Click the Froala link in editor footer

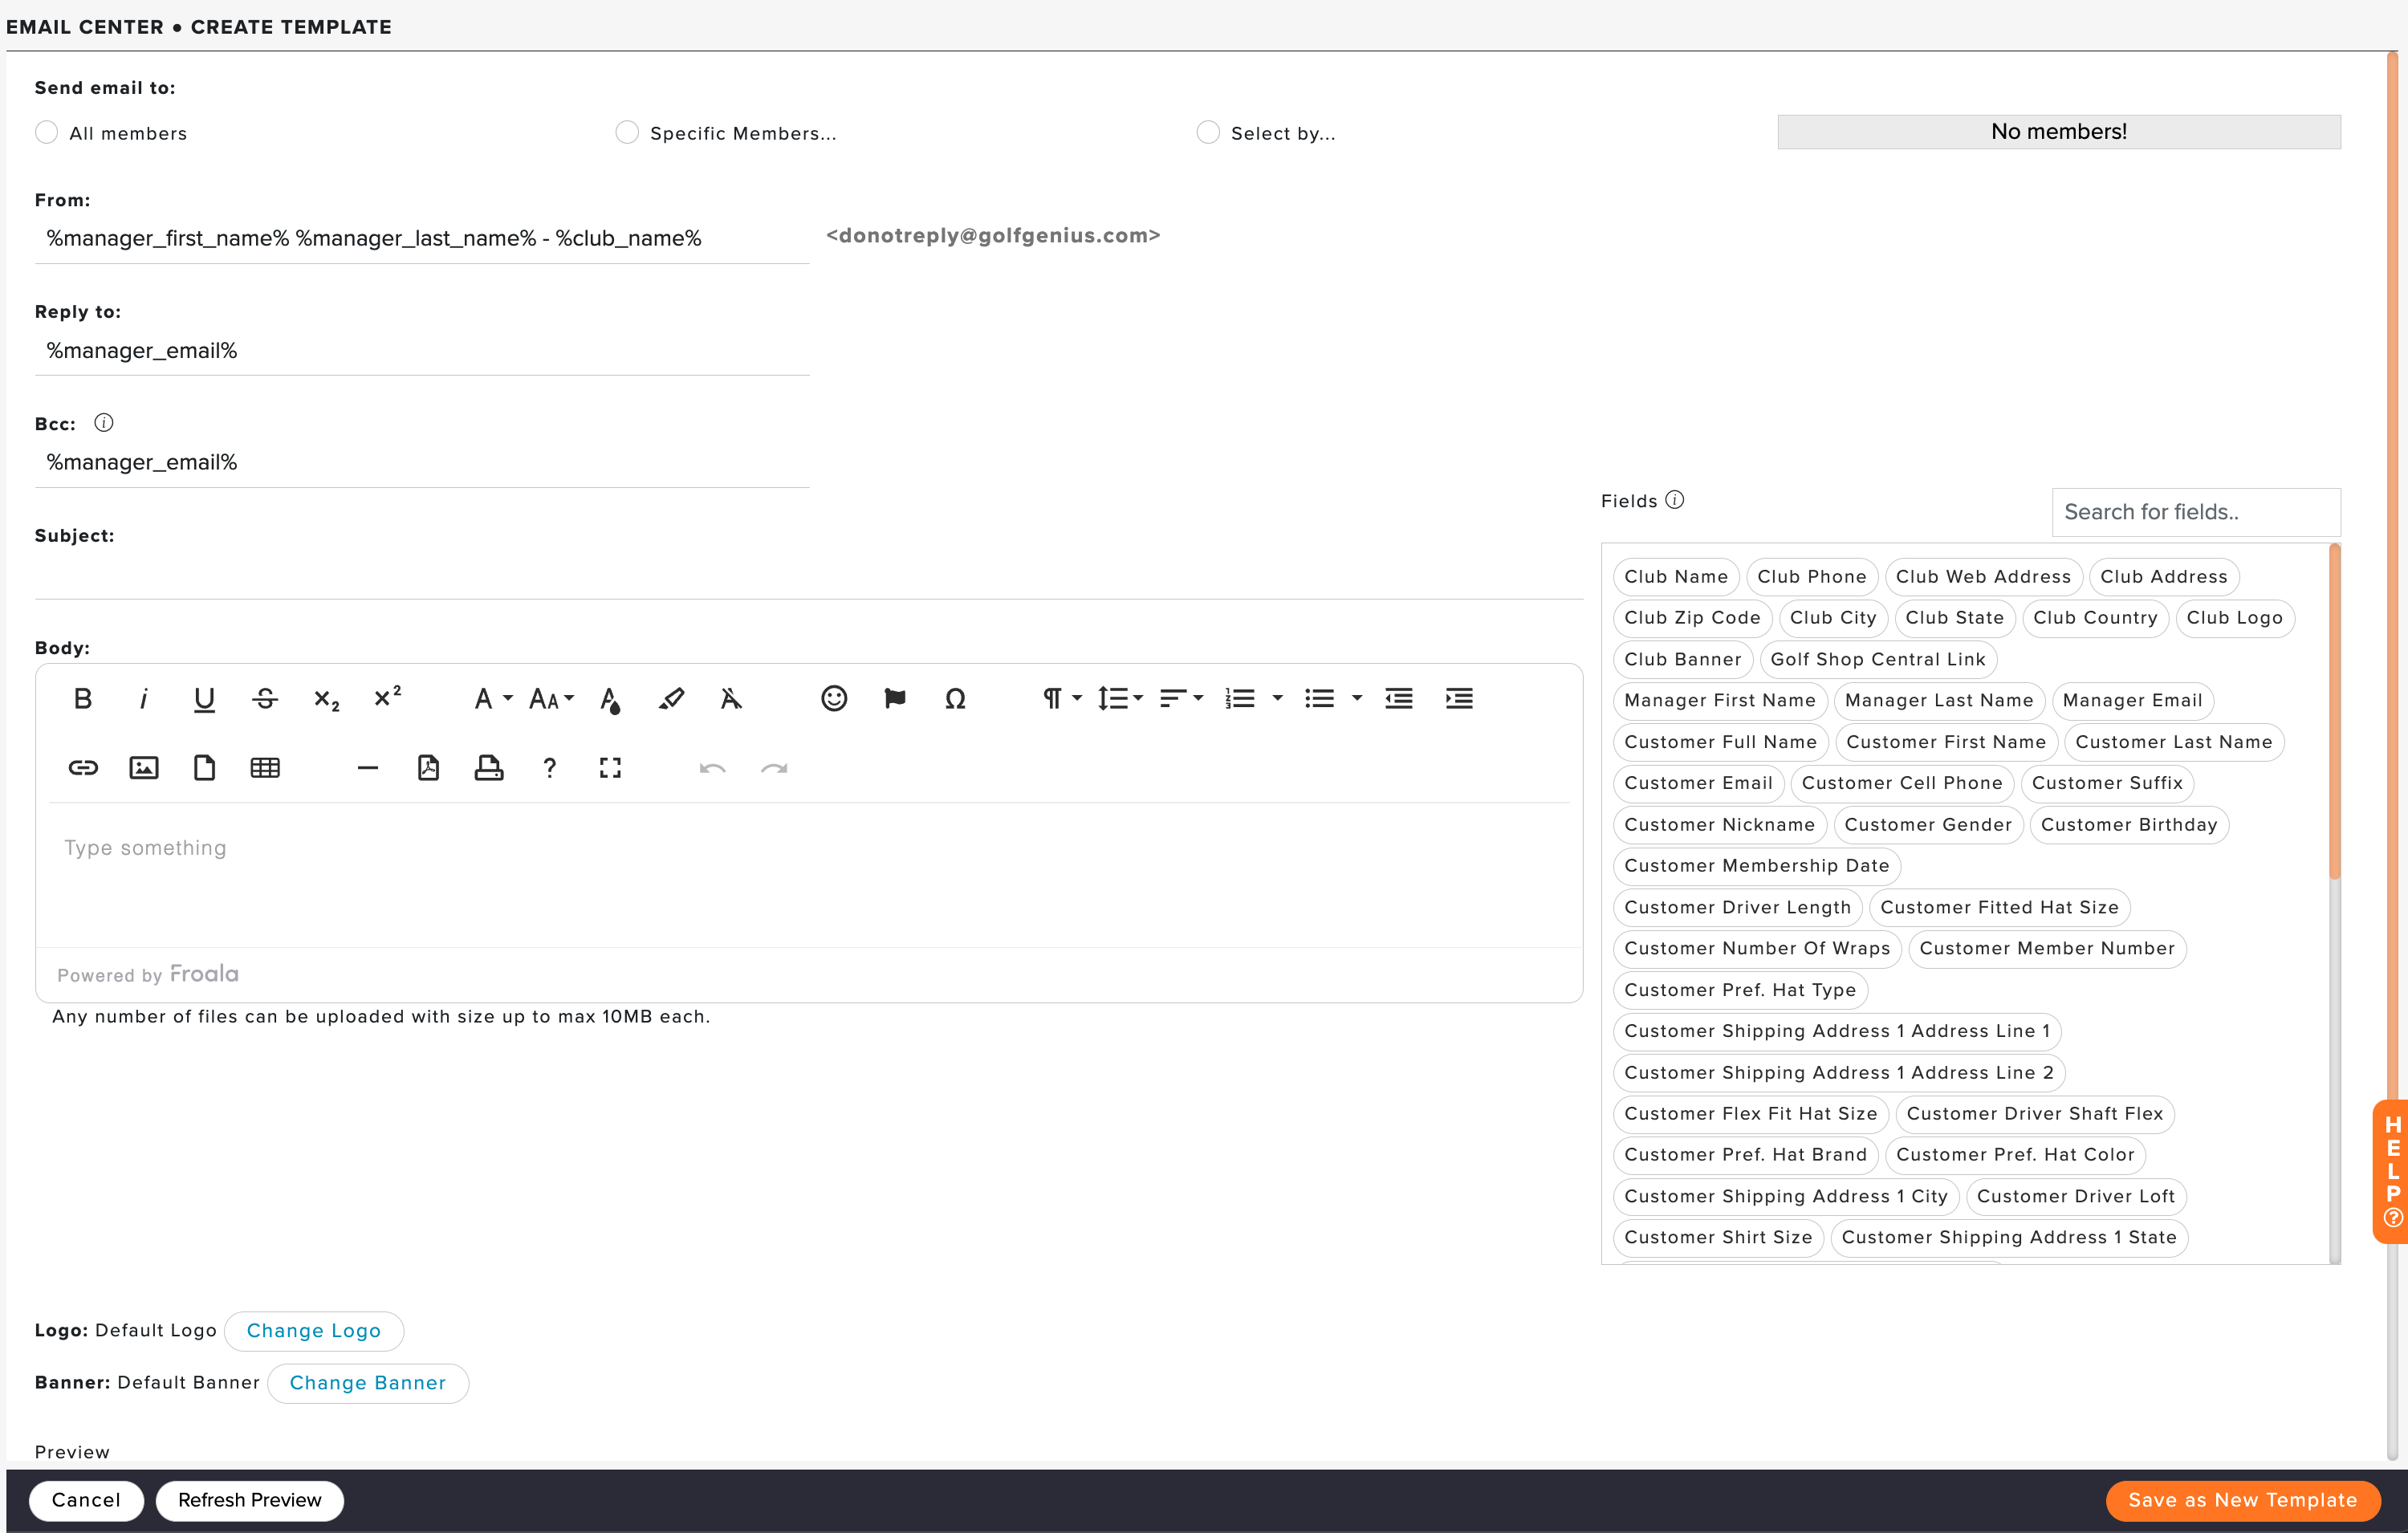tap(204, 974)
